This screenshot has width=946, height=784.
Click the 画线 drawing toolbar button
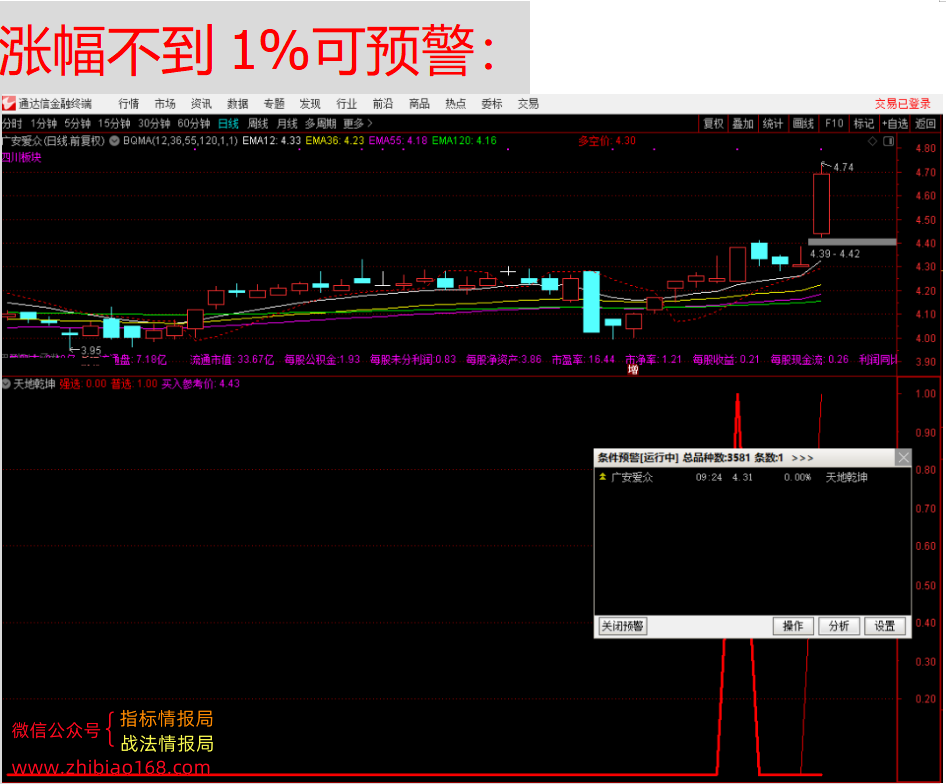pyautogui.click(x=803, y=124)
